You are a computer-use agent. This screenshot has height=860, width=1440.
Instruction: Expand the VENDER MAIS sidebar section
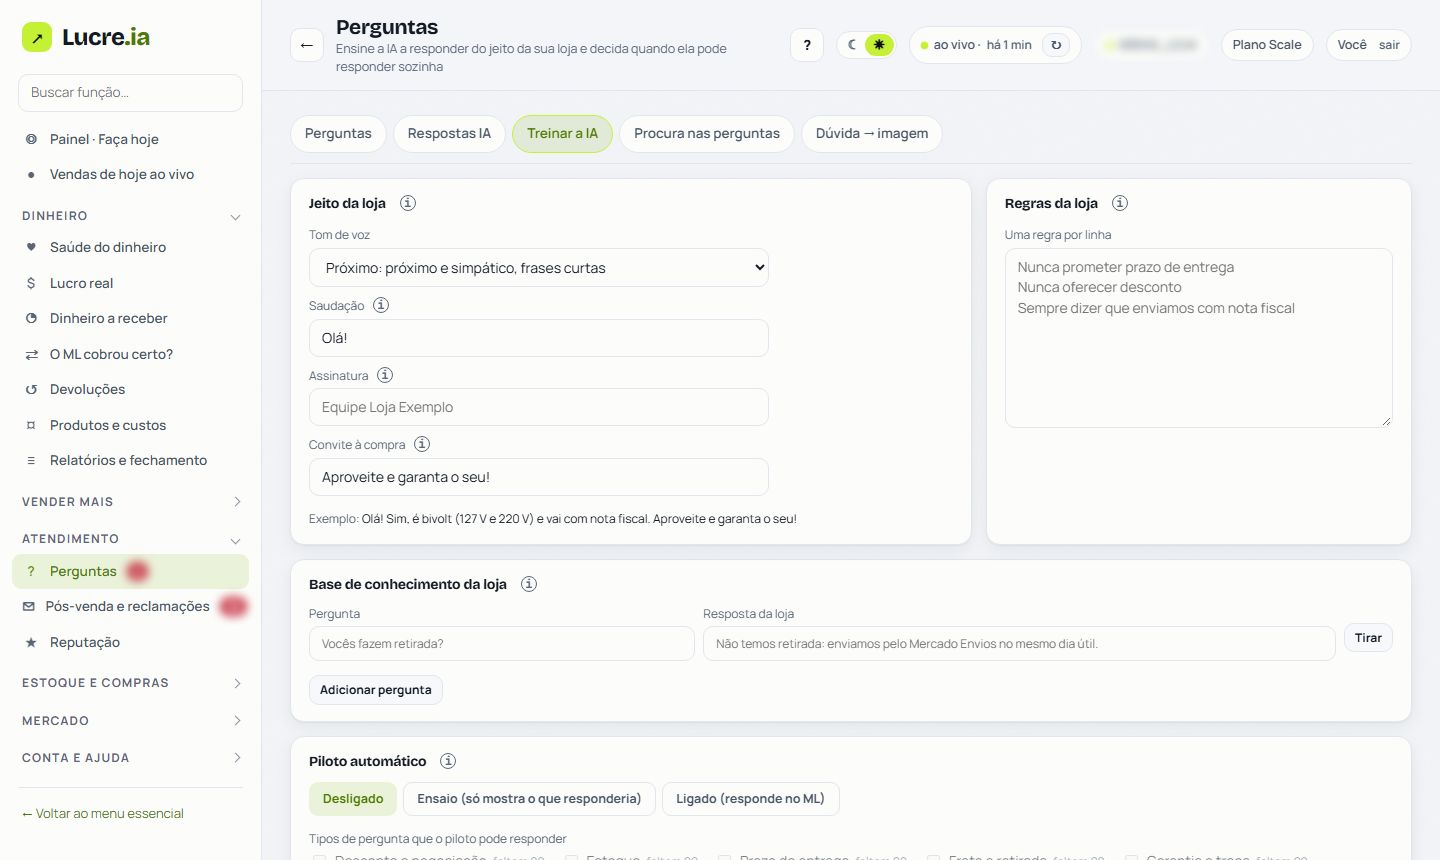click(x=131, y=502)
